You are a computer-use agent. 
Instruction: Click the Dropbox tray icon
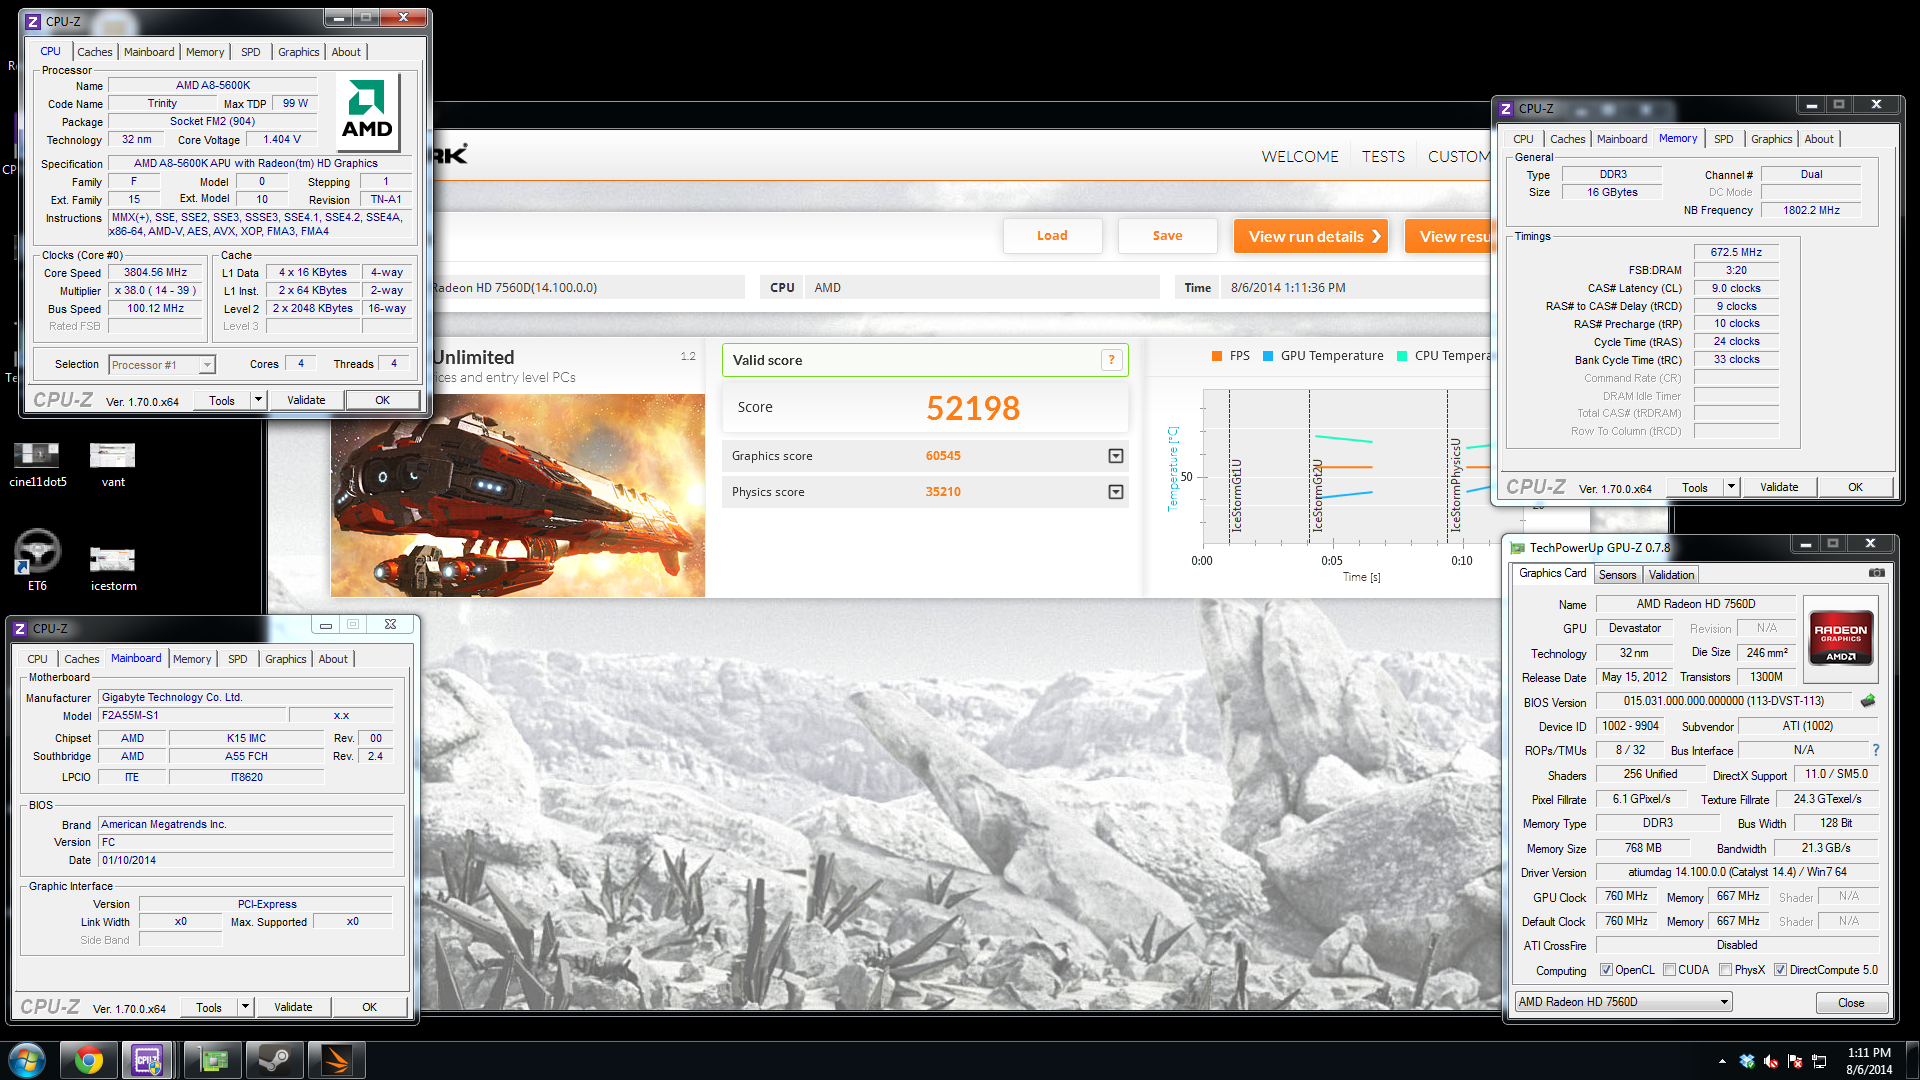(x=1747, y=1061)
